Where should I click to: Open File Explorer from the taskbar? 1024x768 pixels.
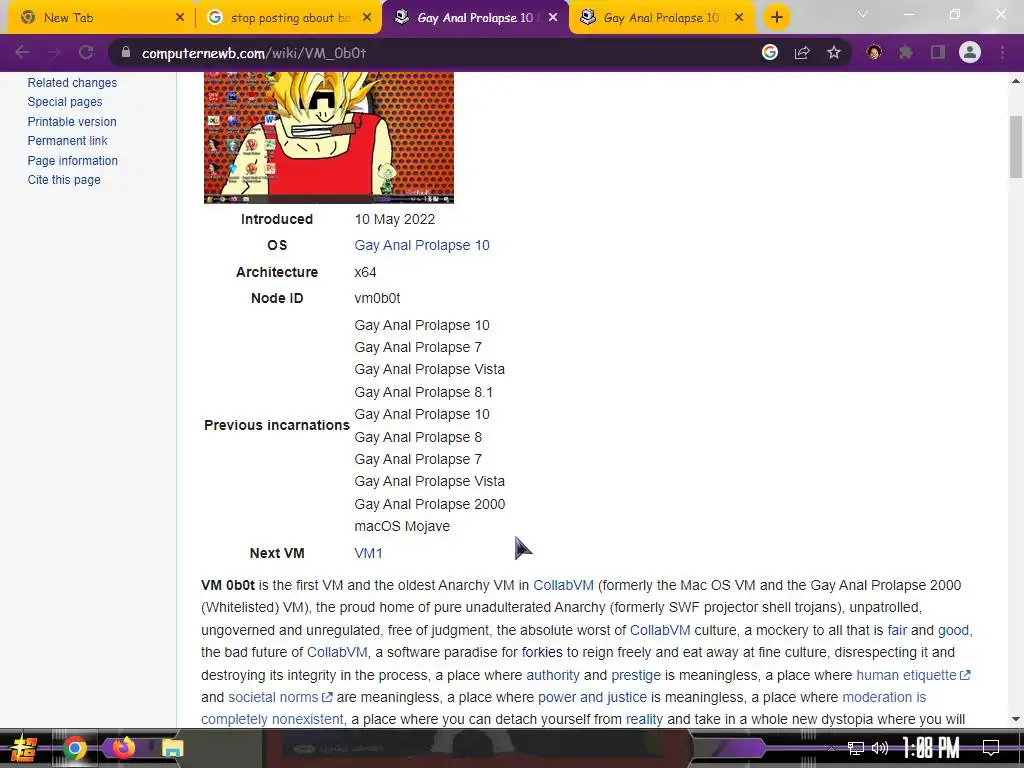point(172,748)
